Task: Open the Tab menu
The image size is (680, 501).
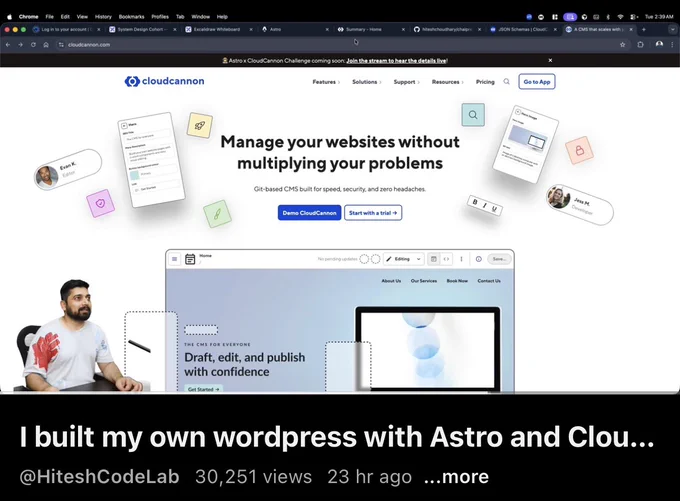Action: (180, 16)
